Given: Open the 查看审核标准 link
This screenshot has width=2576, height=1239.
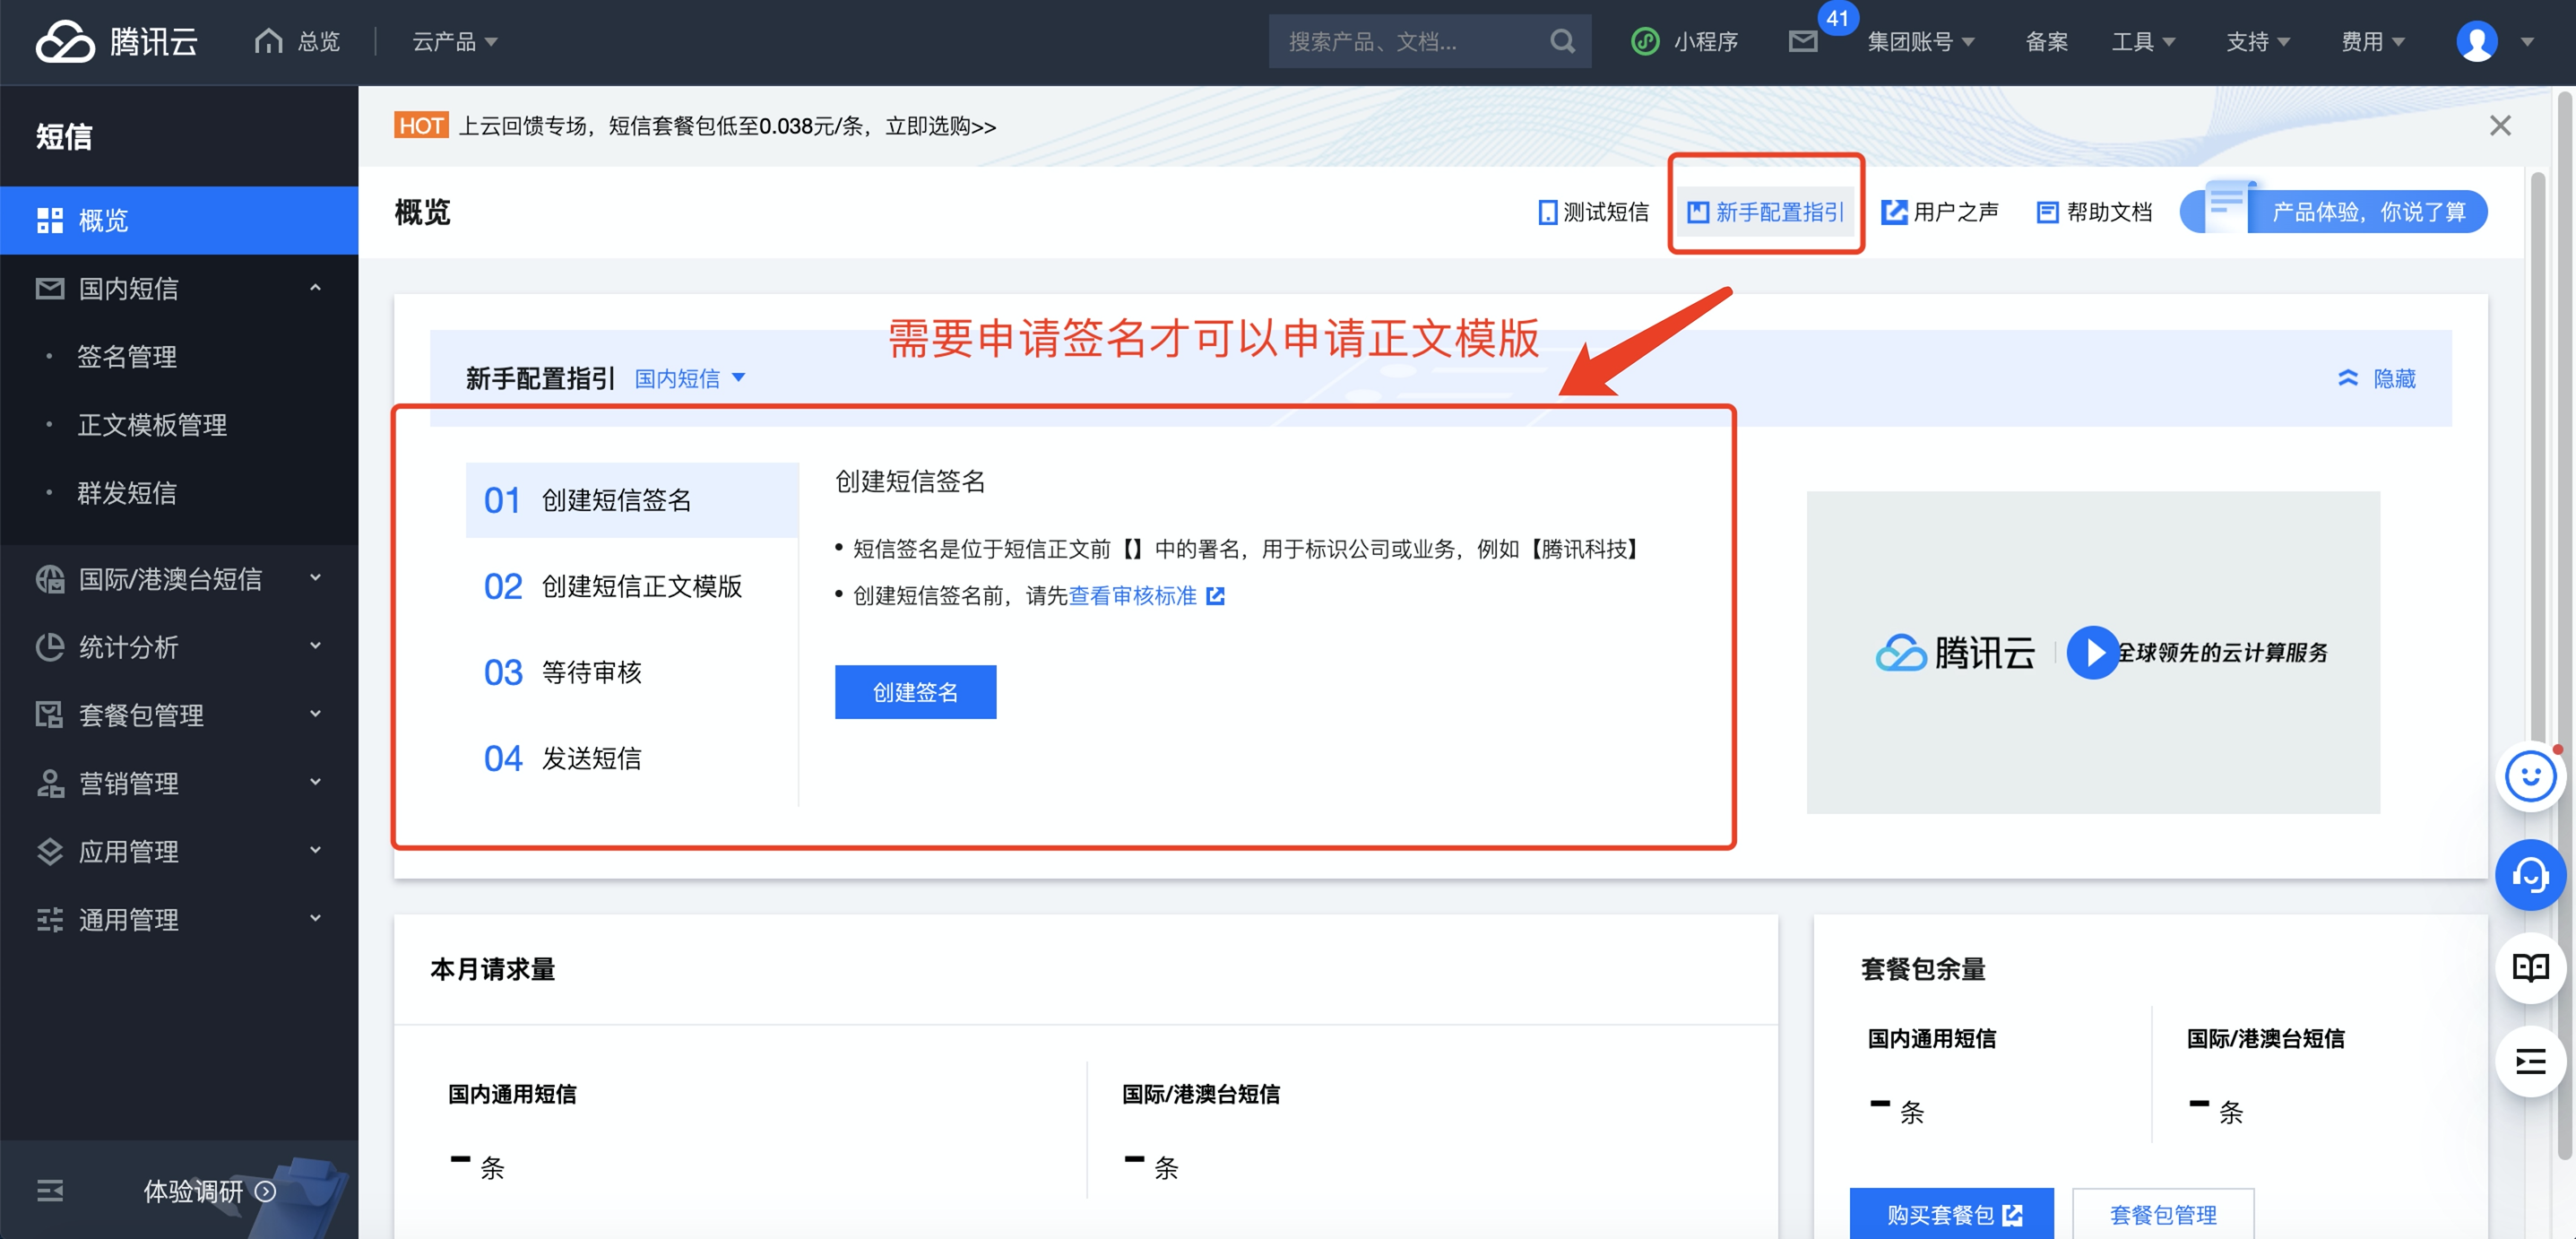Looking at the screenshot, I should click(1132, 596).
